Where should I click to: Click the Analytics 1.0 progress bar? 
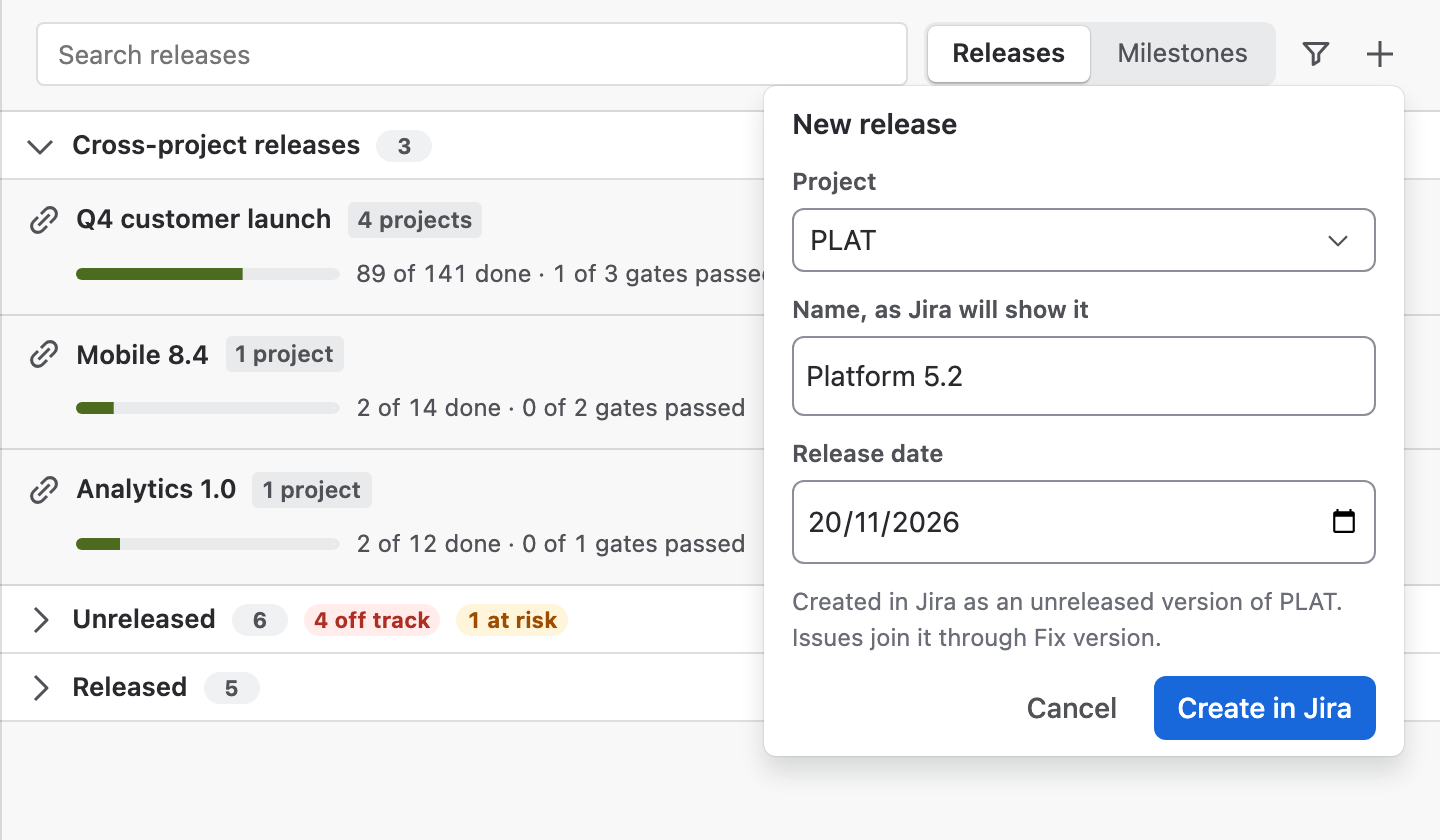click(x=208, y=544)
